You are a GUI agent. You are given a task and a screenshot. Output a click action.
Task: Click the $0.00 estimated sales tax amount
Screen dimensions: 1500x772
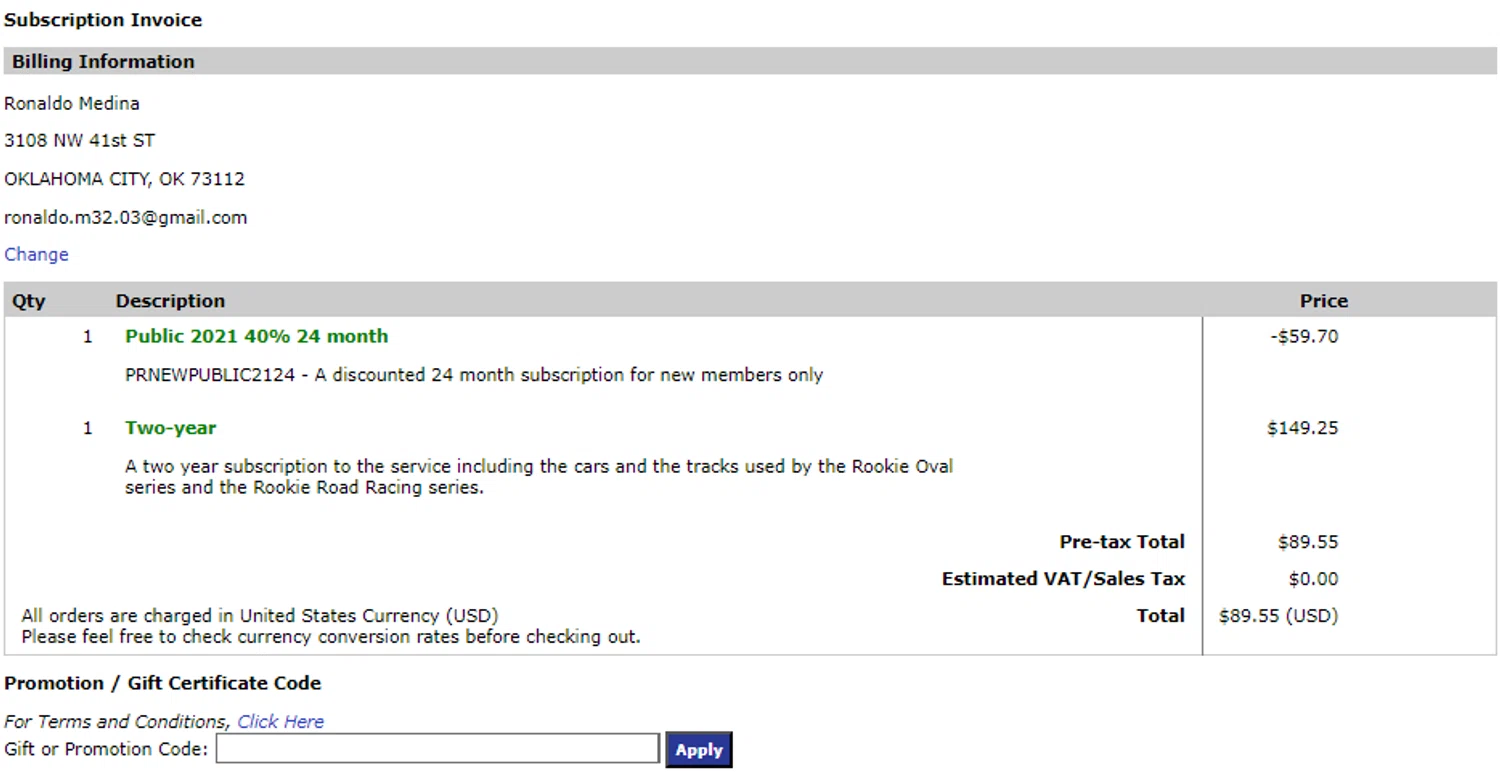coord(1313,578)
